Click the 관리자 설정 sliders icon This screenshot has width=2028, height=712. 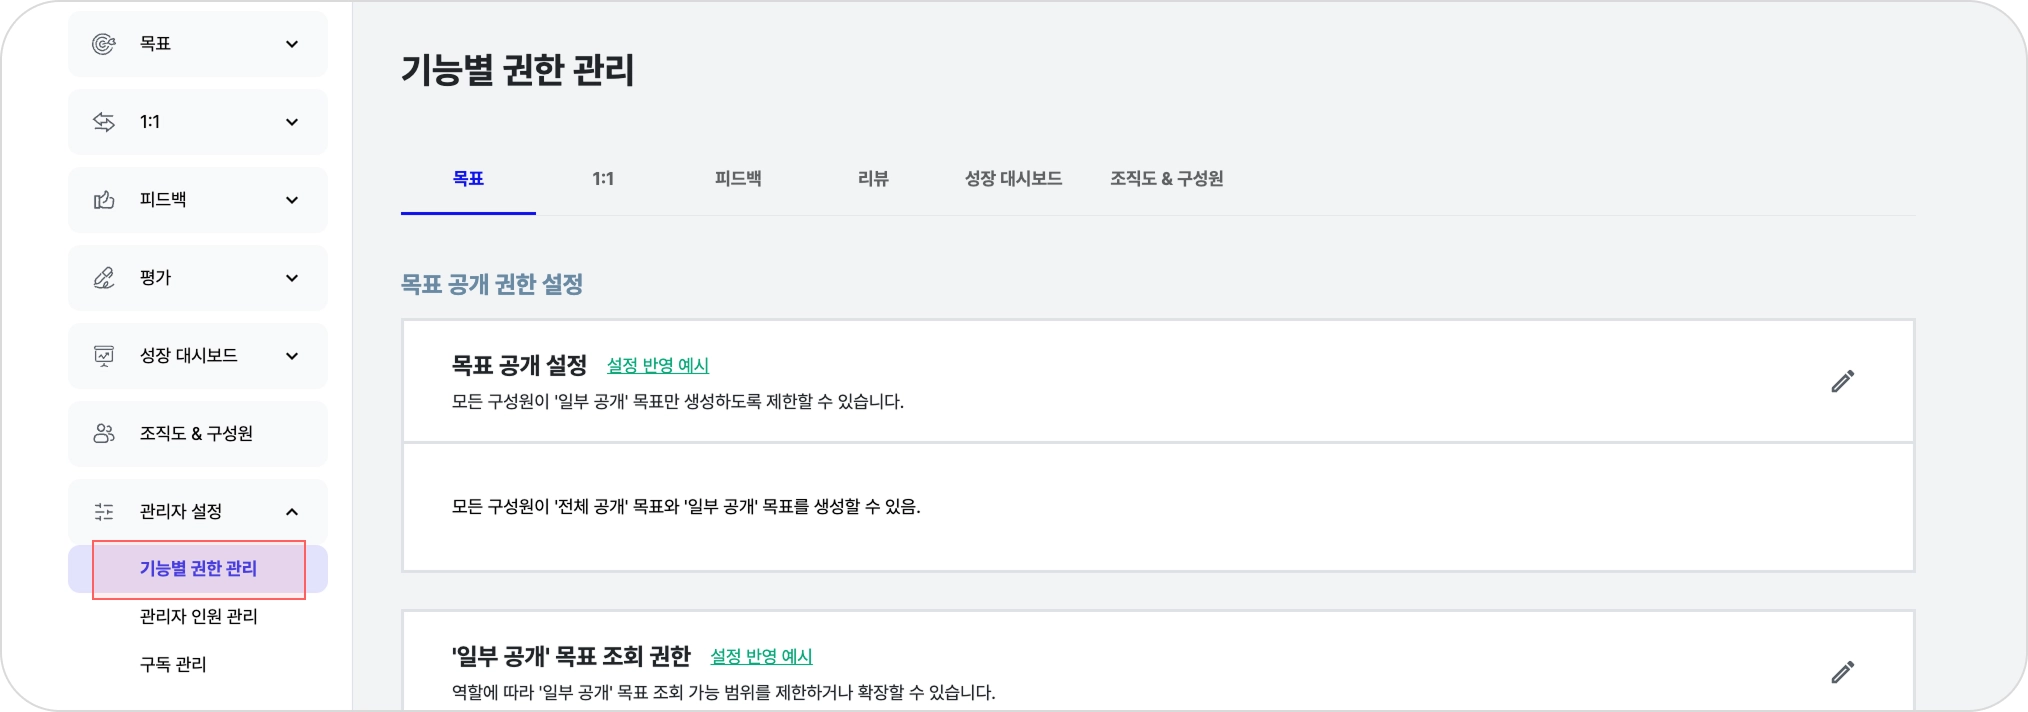104,512
